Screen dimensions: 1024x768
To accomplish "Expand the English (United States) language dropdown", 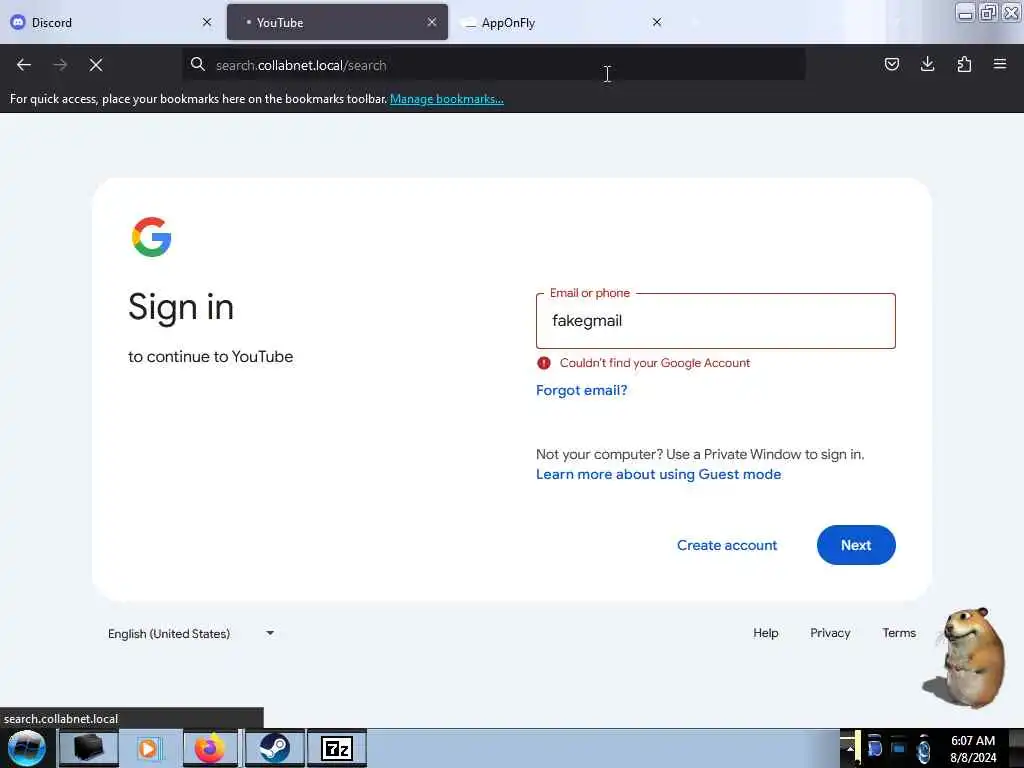I will point(191,633).
